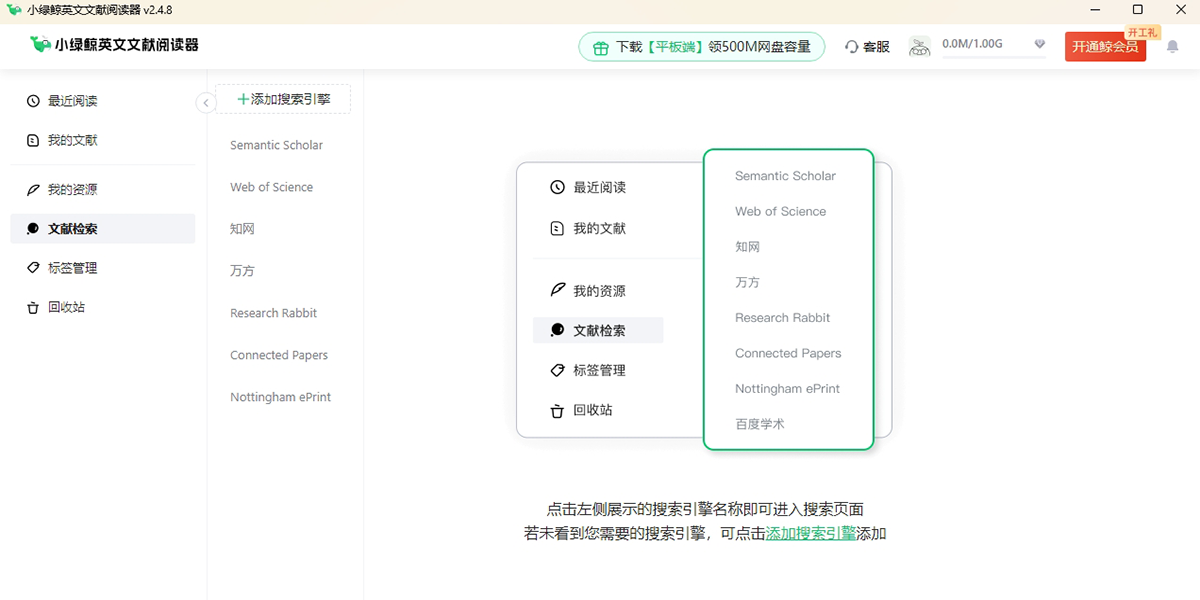Open notifications via the bell icon

point(1172,46)
